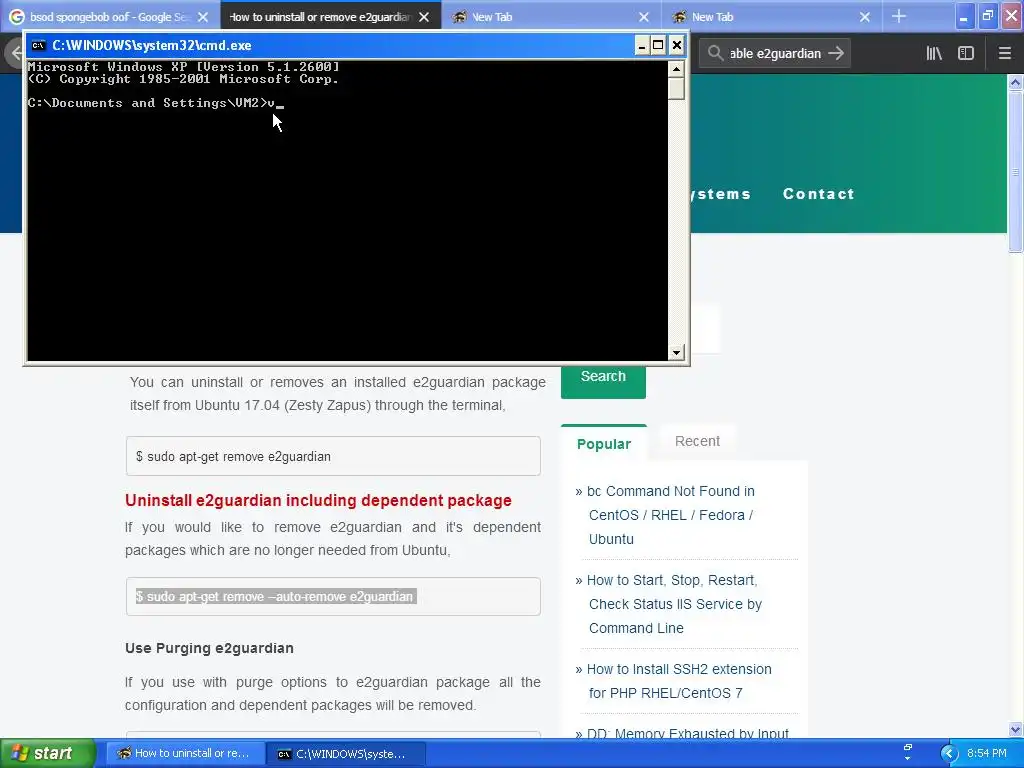
Task: Open a new browser tab with plus icon
Action: [x=899, y=16]
